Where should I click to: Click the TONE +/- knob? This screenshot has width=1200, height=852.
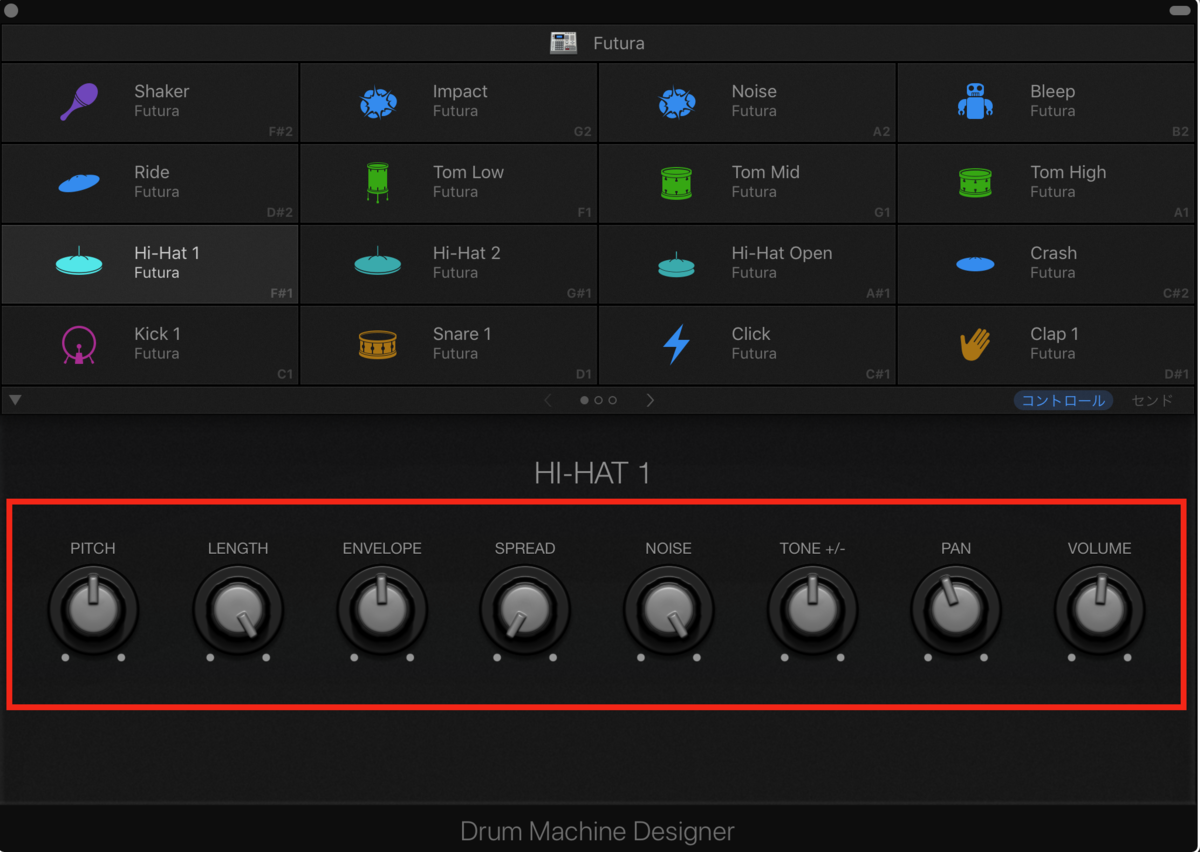[813, 610]
